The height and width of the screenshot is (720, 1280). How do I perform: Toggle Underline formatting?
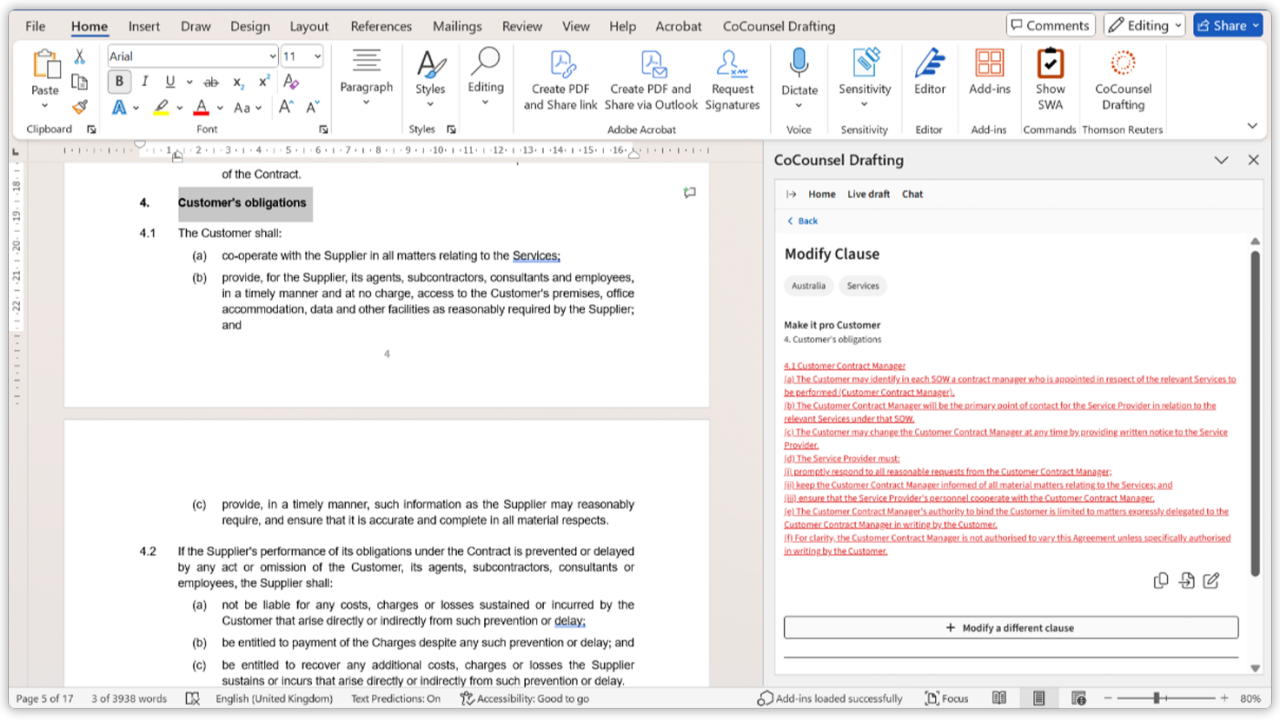[170, 82]
